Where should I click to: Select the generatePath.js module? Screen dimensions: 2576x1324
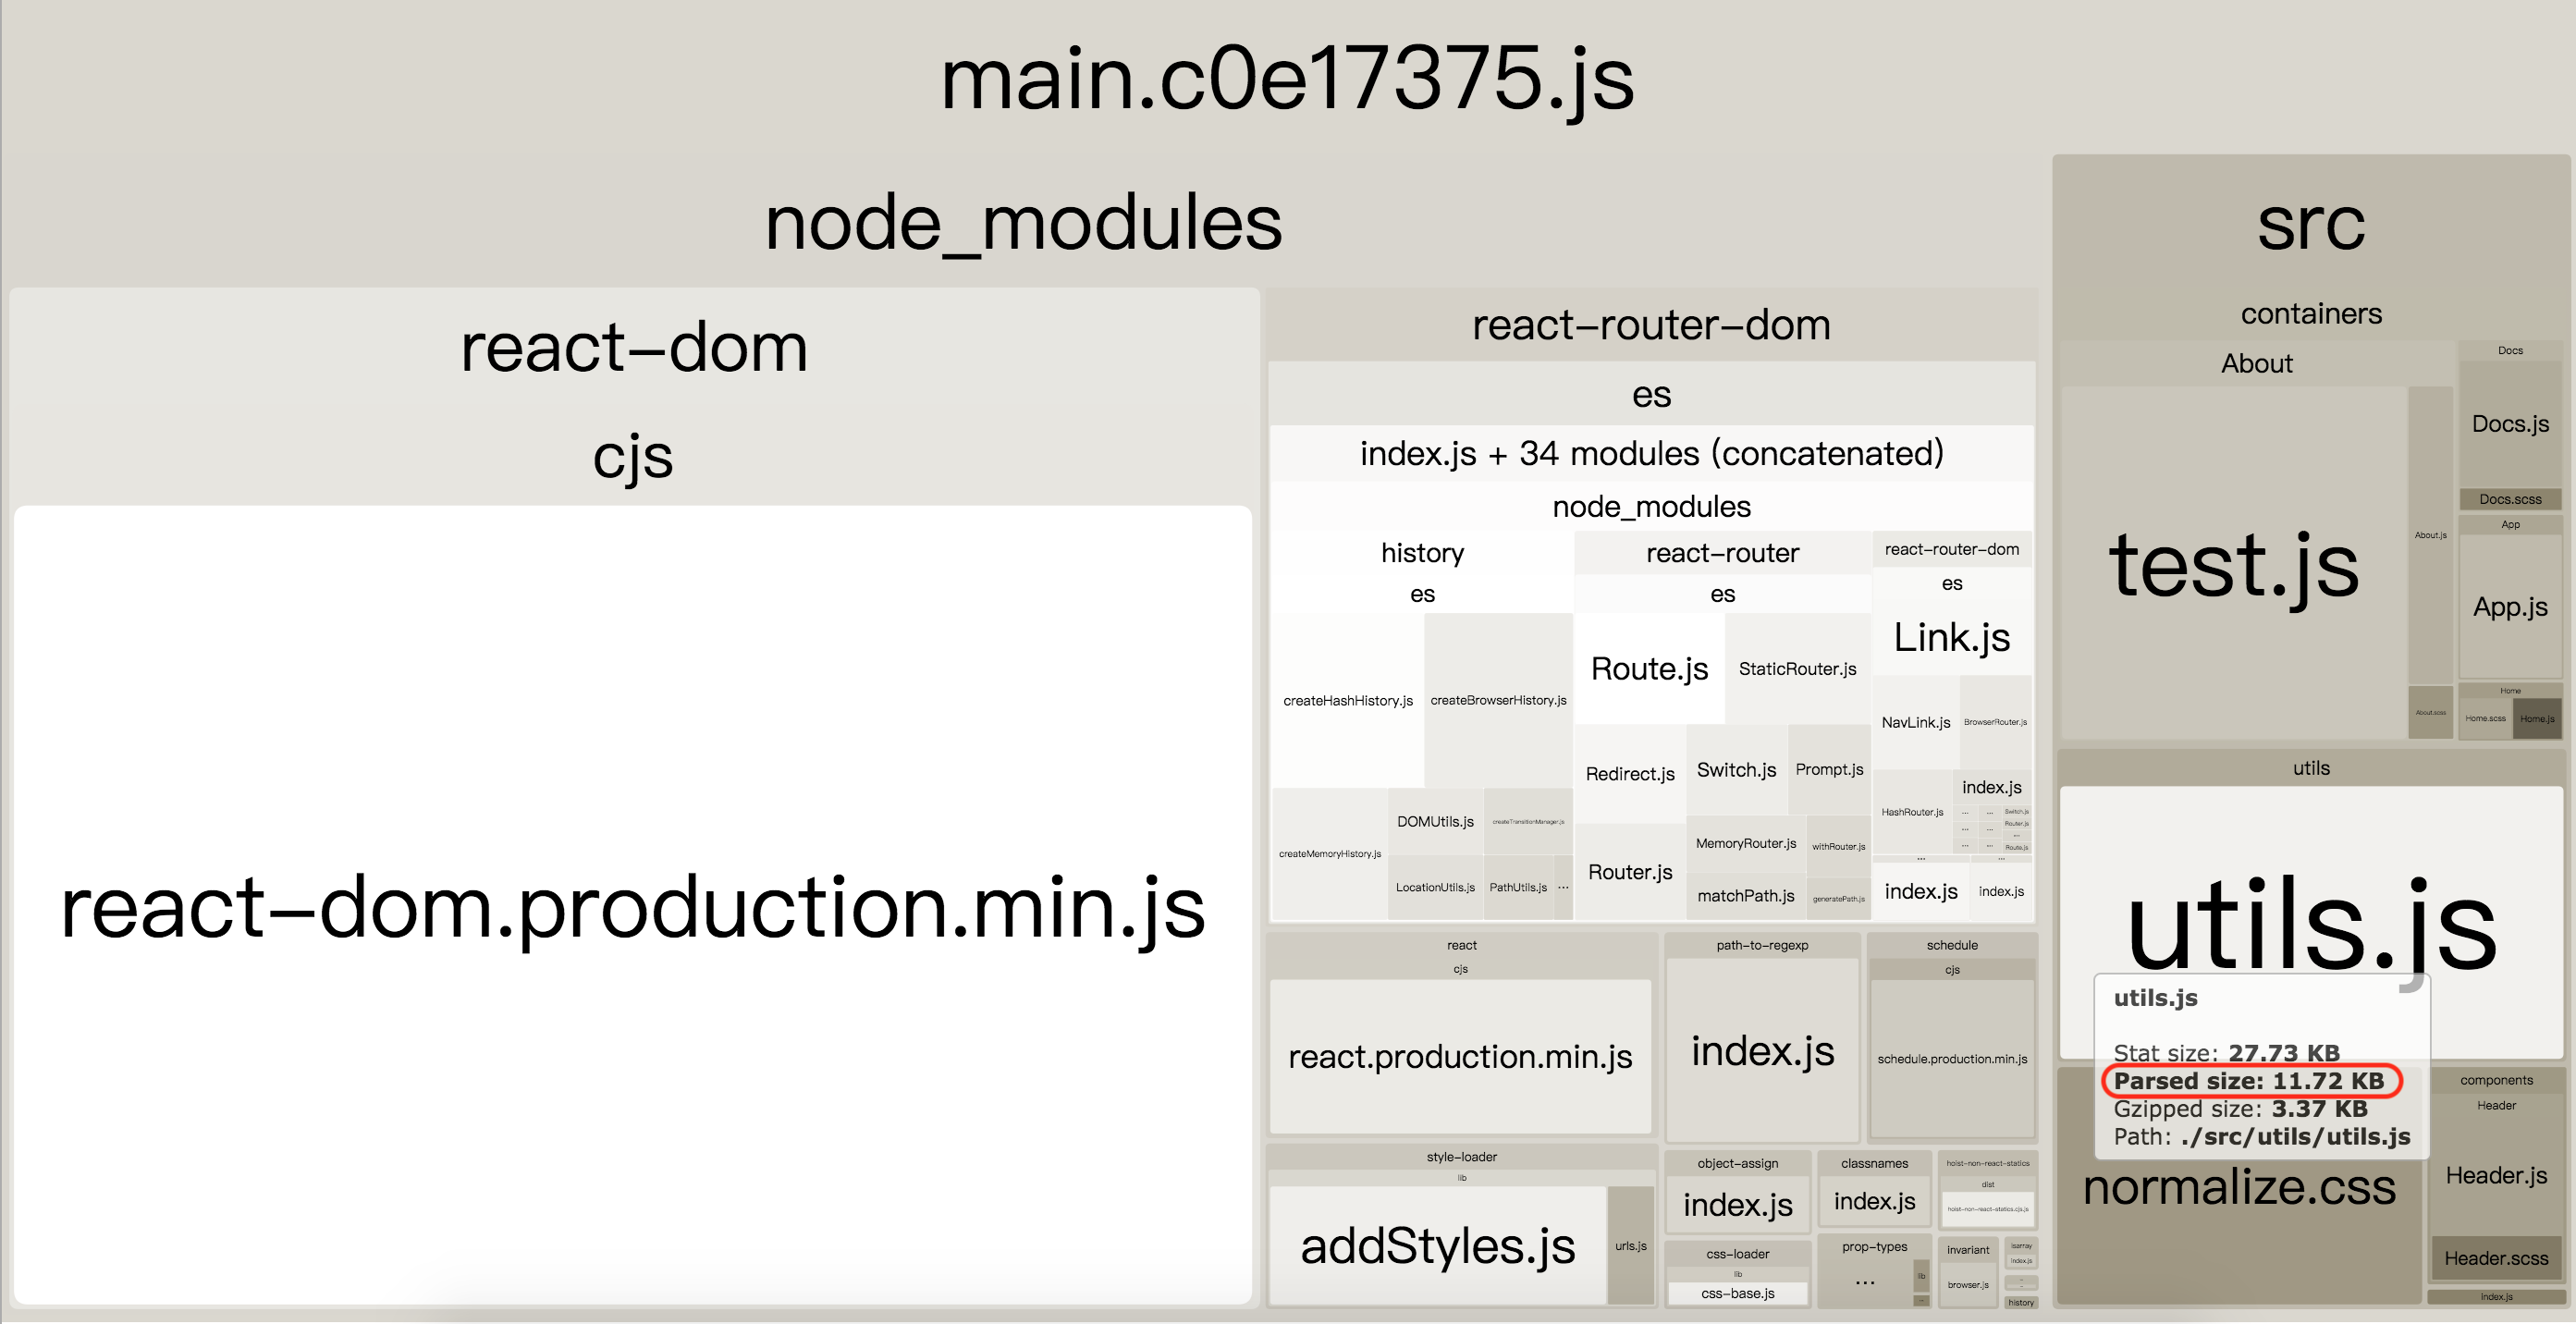point(1838,898)
